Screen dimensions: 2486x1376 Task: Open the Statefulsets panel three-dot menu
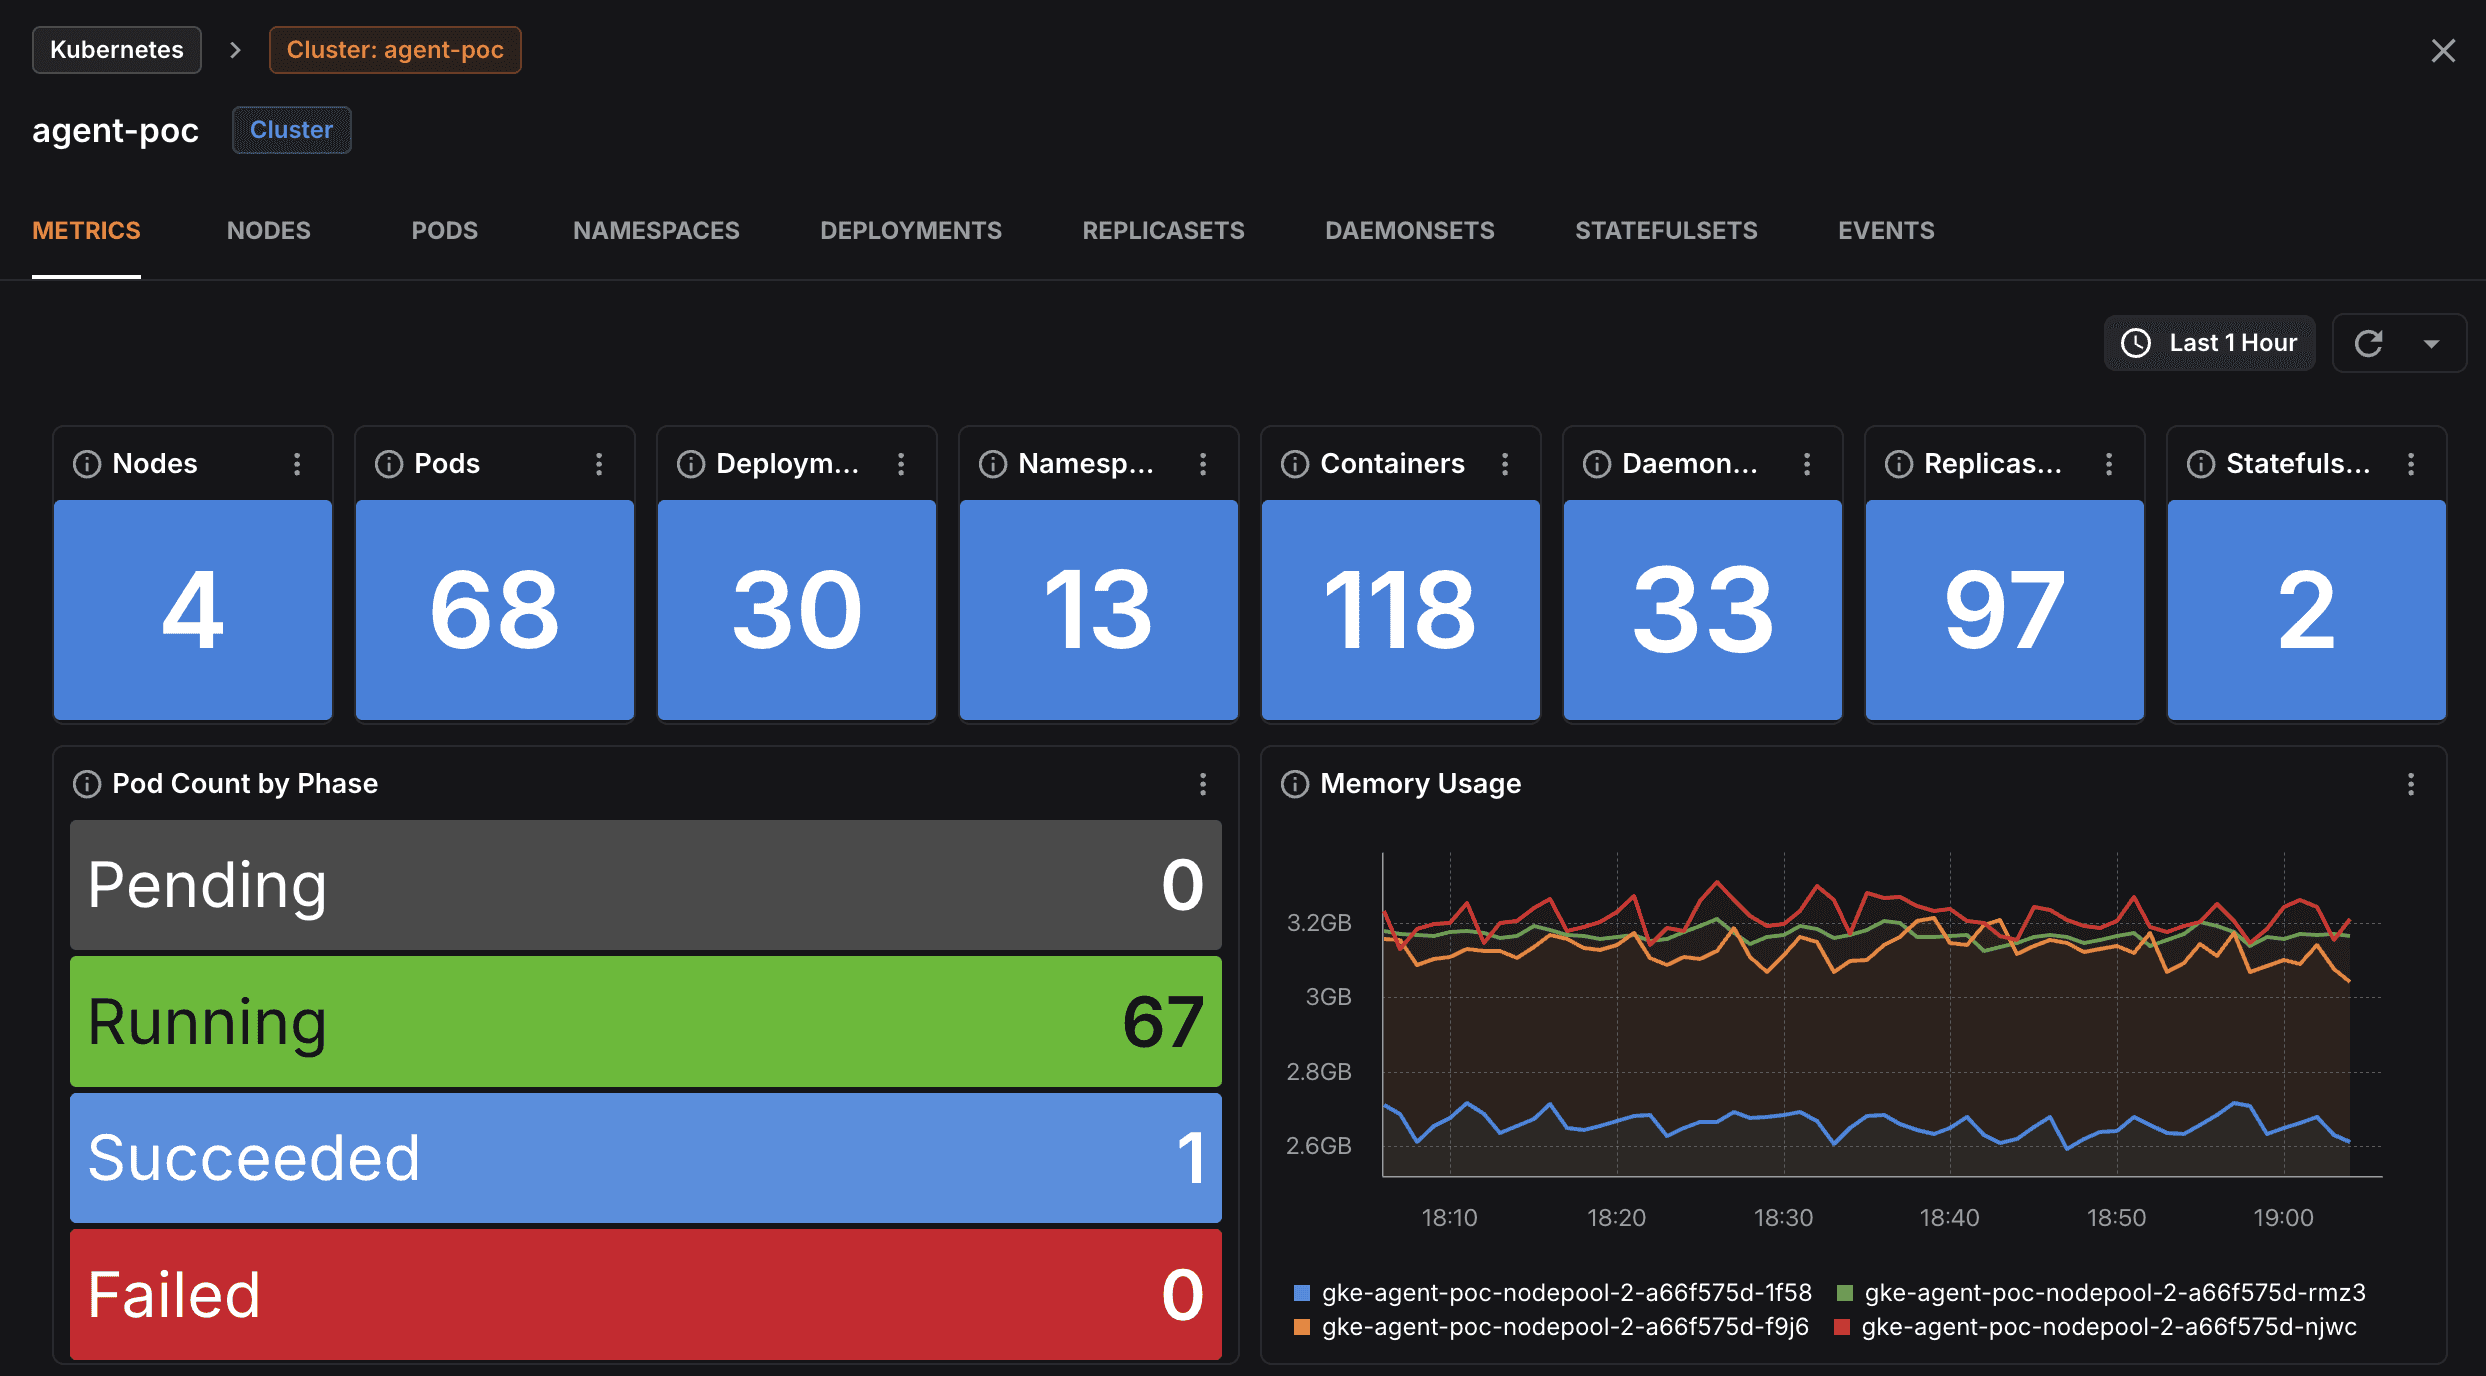click(2411, 464)
